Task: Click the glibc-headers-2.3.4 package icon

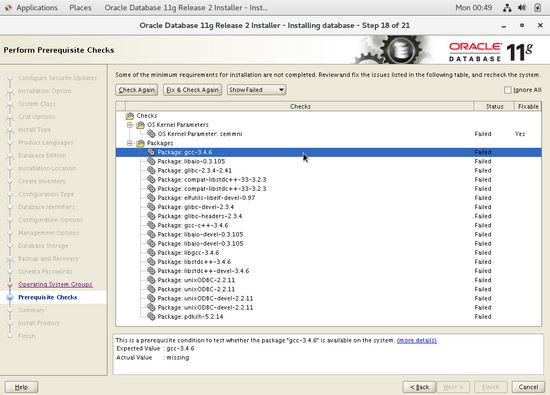Action: click(x=151, y=216)
